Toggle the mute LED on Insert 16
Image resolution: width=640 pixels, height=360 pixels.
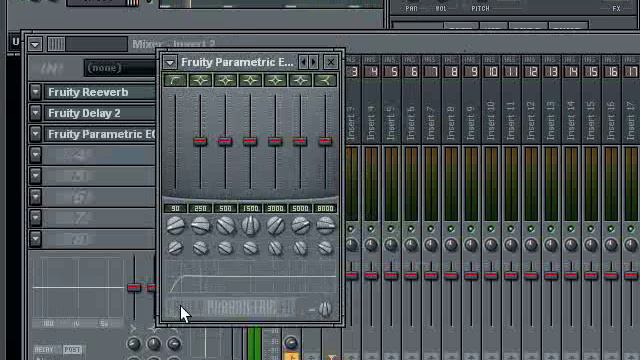pos(611,229)
